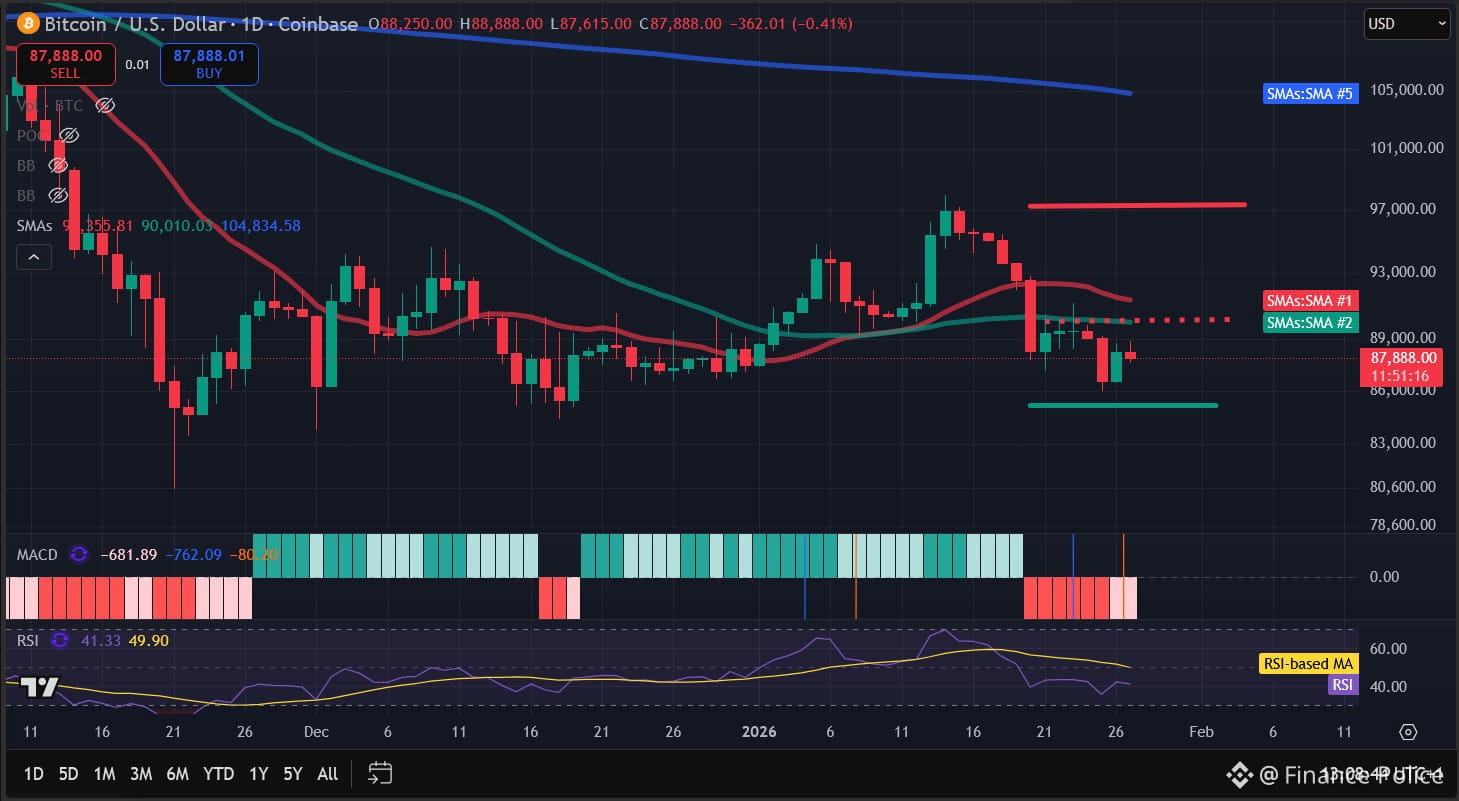This screenshot has height=801, width=1459.
Task: Toggle the first BB indicator's eye icon
Action: click(x=58, y=164)
